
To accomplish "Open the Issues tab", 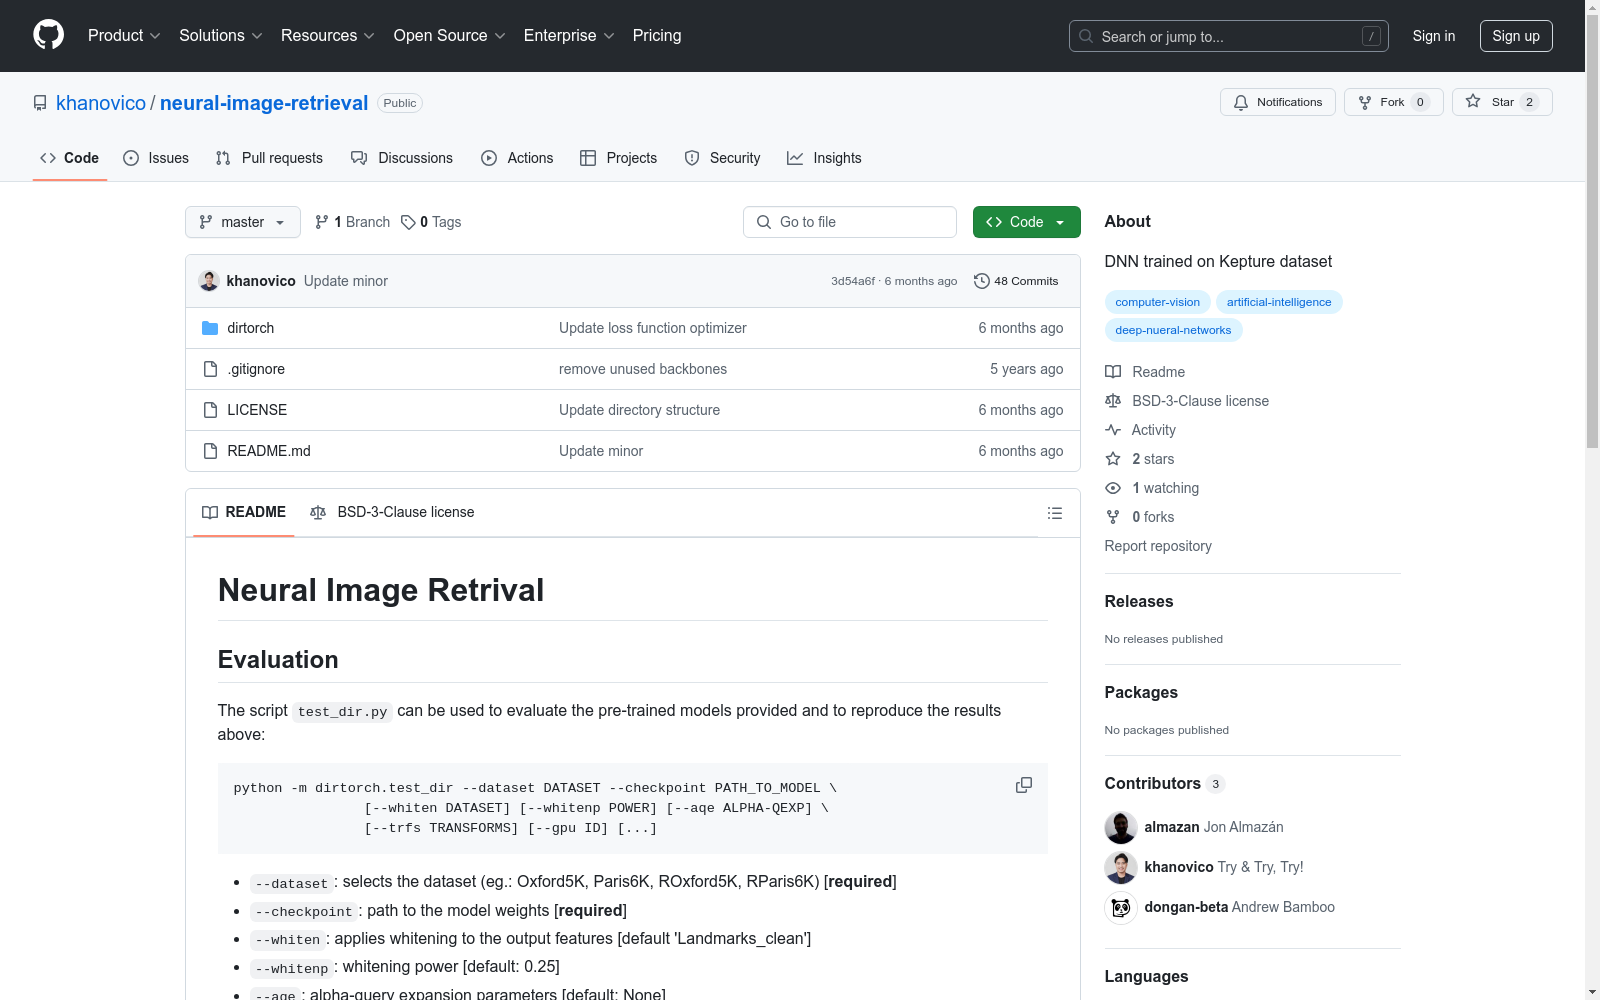I will coord(156,158).
